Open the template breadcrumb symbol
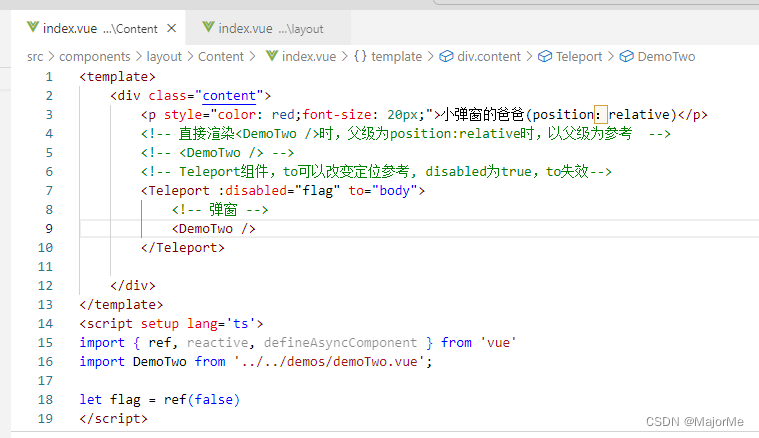 point(396,57)
